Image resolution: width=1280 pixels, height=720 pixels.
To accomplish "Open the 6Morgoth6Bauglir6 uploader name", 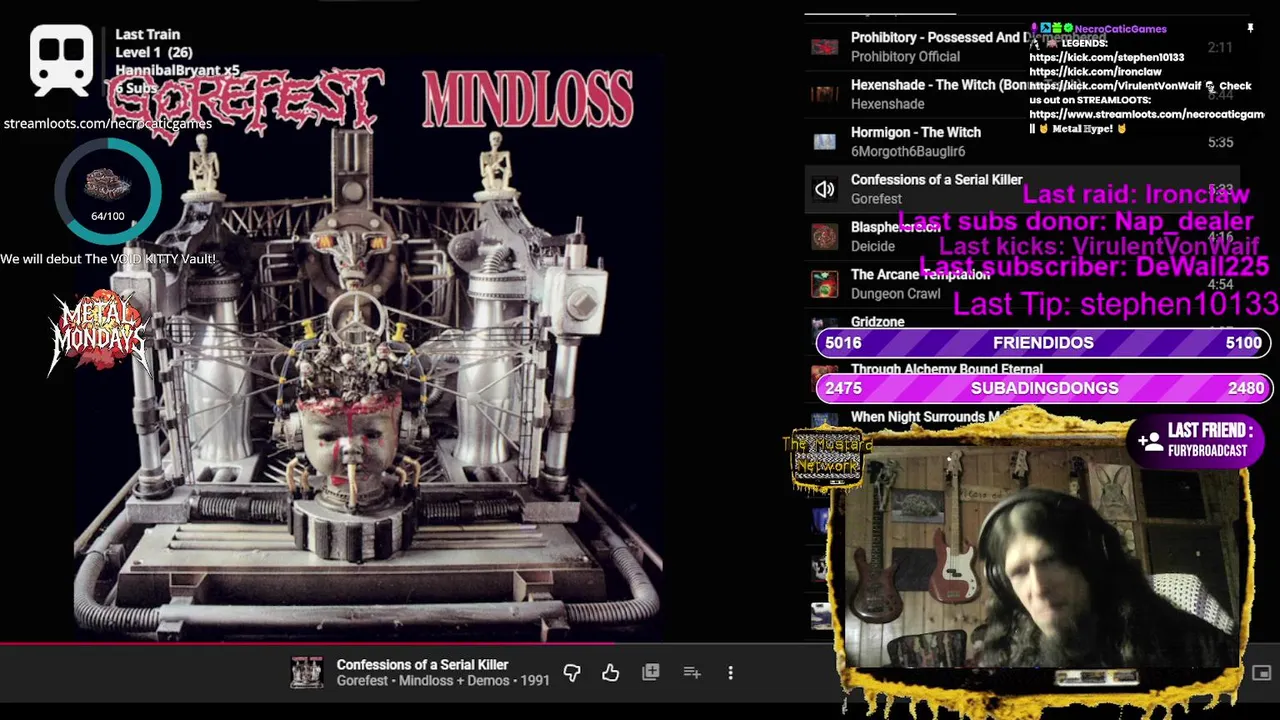I will click(908, 151).
